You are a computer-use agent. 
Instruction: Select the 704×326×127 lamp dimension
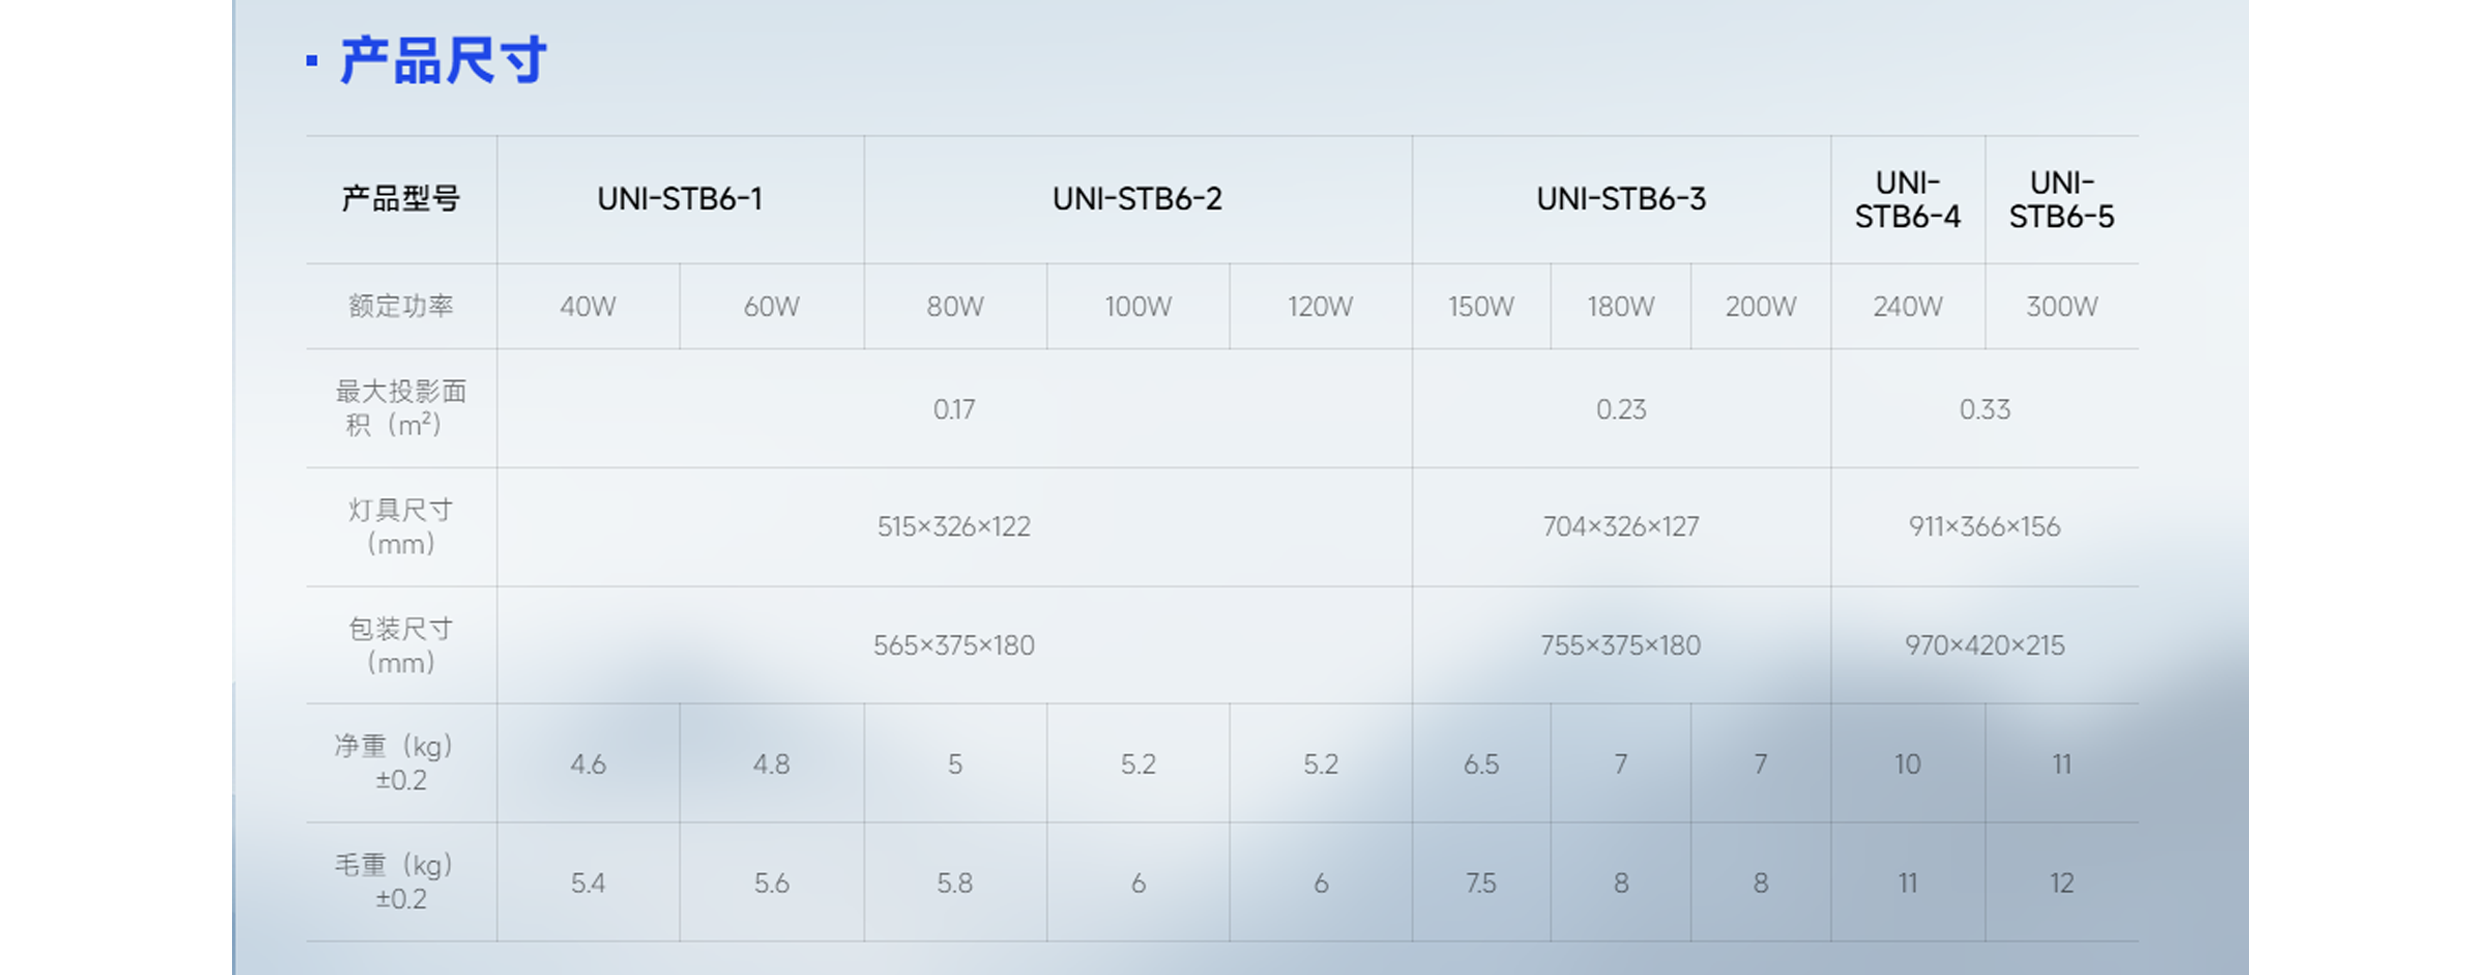click(1621, 527)
